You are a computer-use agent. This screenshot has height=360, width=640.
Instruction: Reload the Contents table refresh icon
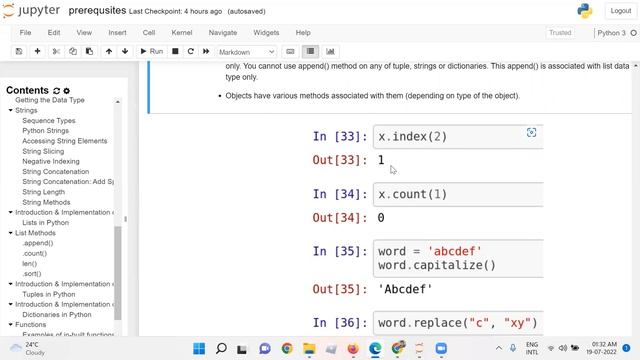tap(56, 91)
